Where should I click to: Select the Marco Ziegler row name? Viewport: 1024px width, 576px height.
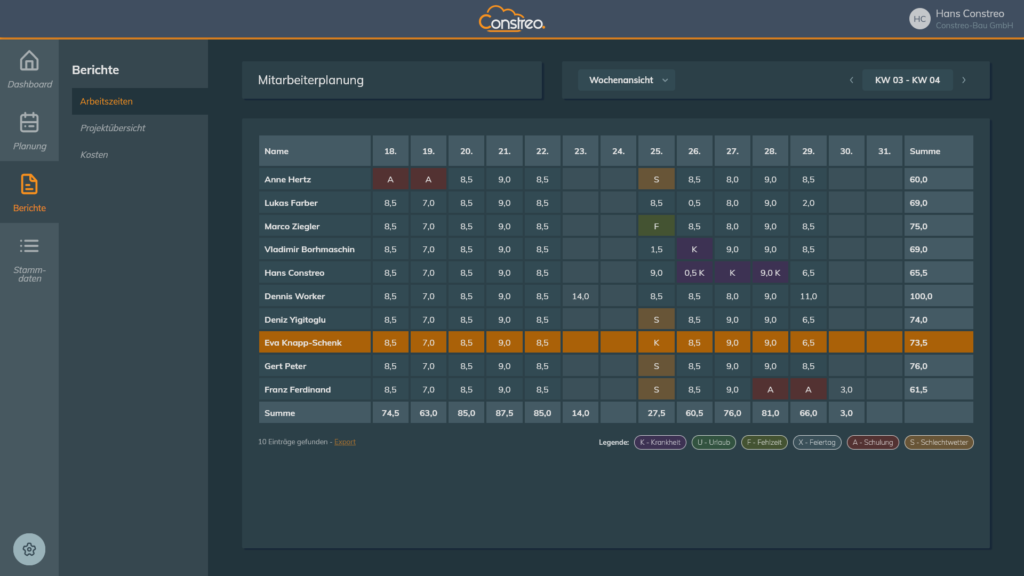click(x=292, y=227)
